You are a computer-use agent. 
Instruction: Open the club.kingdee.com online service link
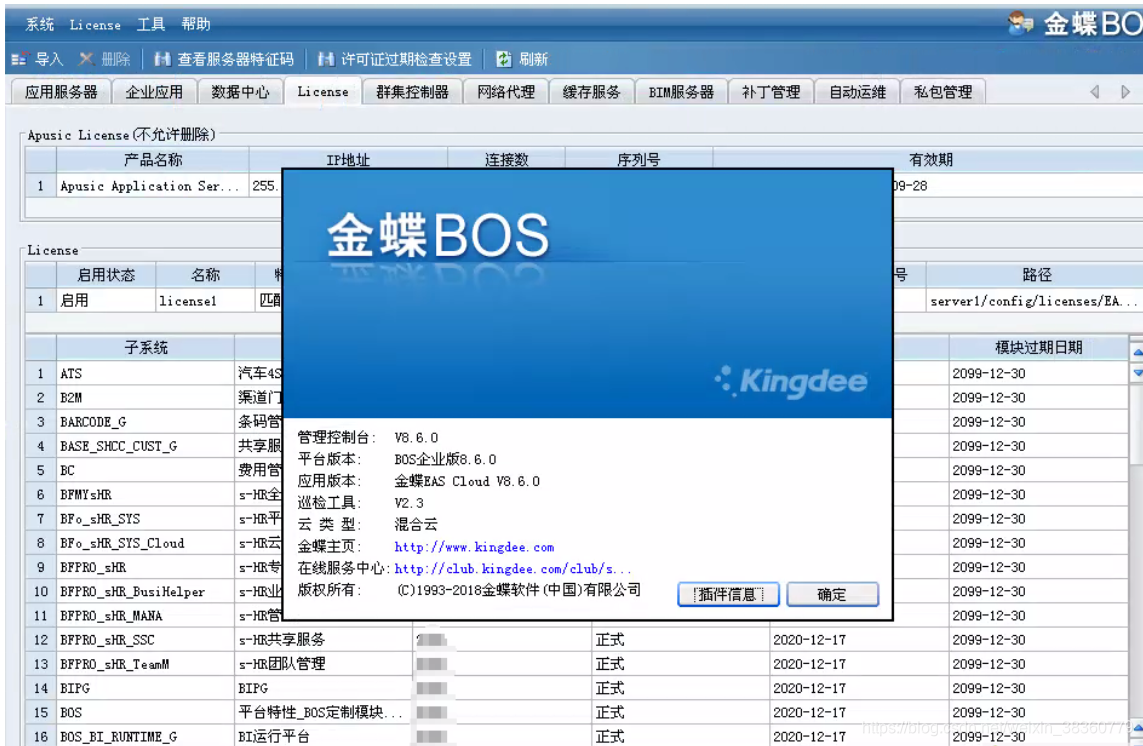(x=512, y=568)
